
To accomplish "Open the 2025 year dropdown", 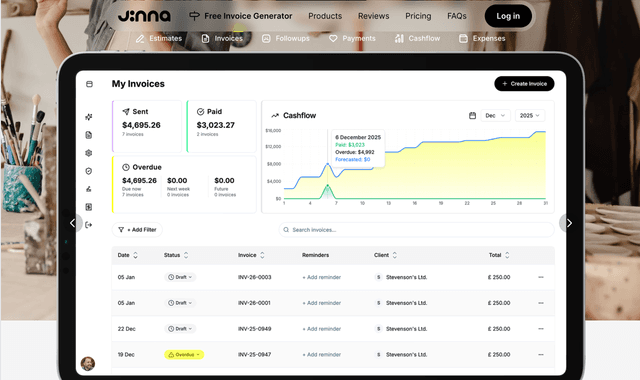I will pos(530,116).
